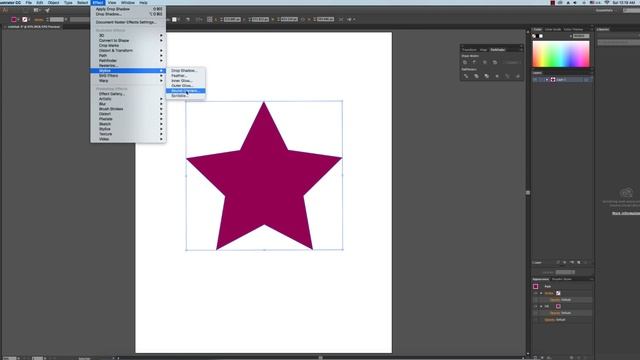Expand the 3D effects submenu
The height and width of the screenshot is (360, 640).
point(128,36)
